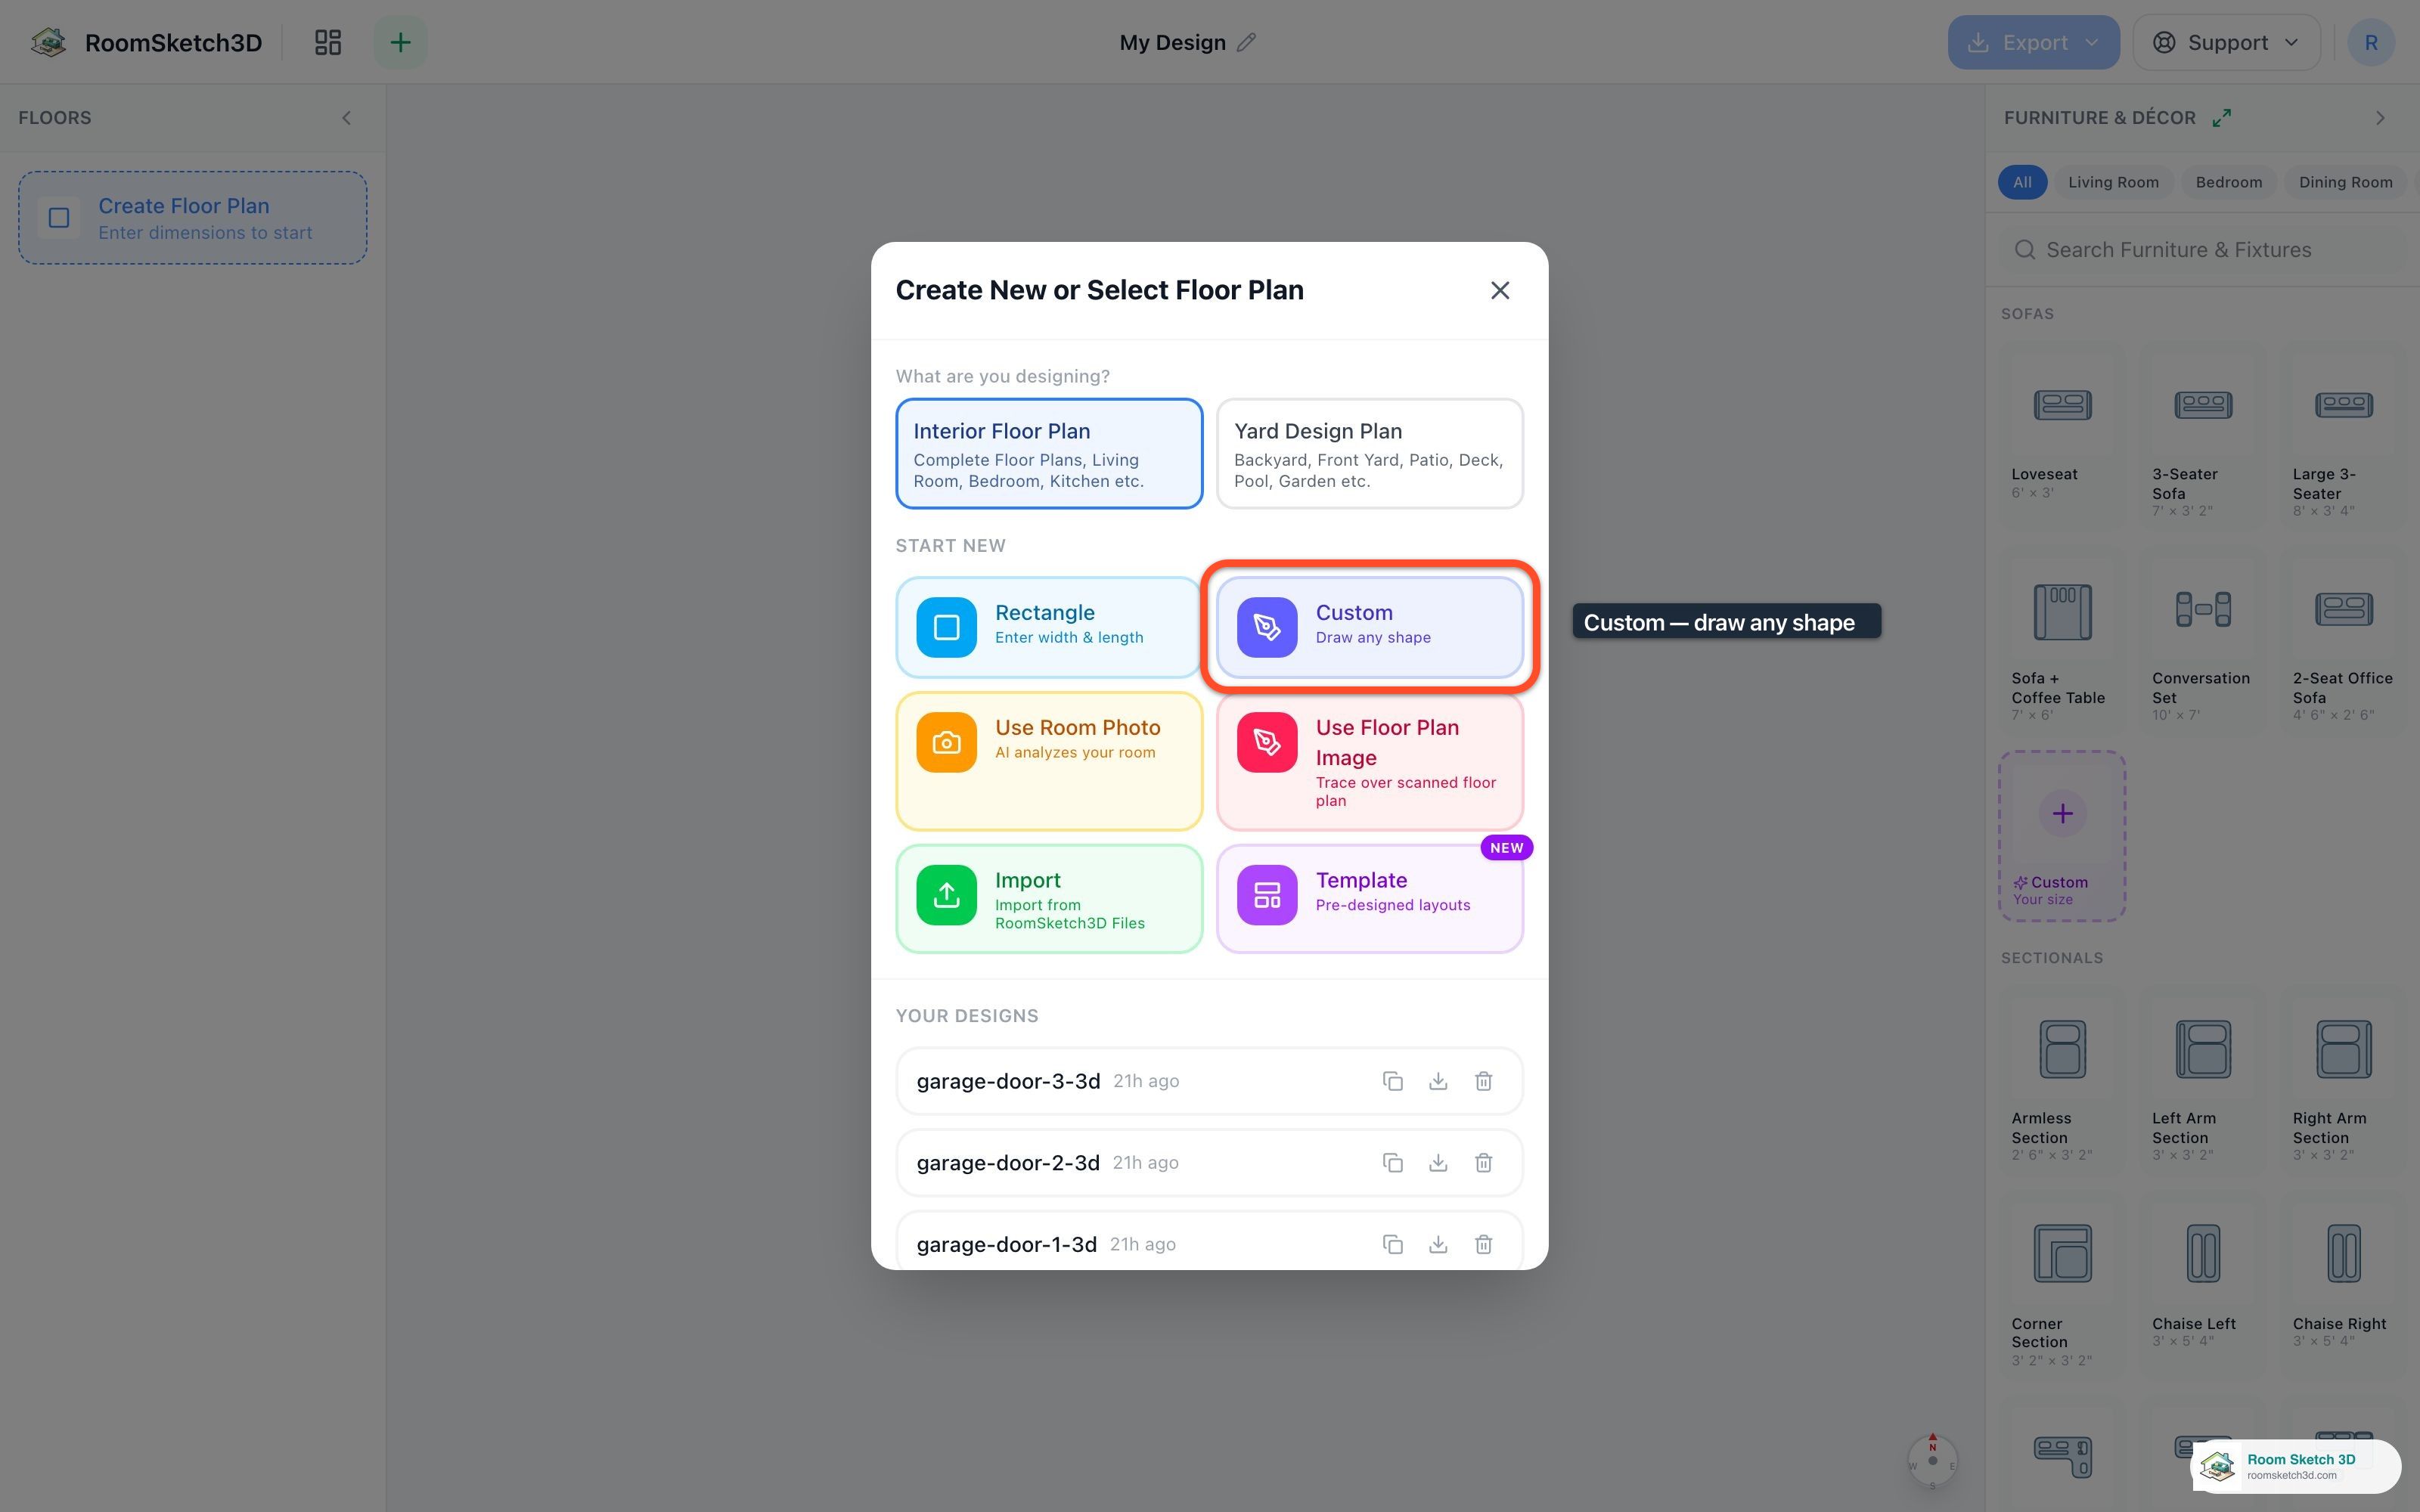This screenshot has width=2420, height=1512.
Task: Click the RoomSketch3D logo icon
Action: click(48, 42)
